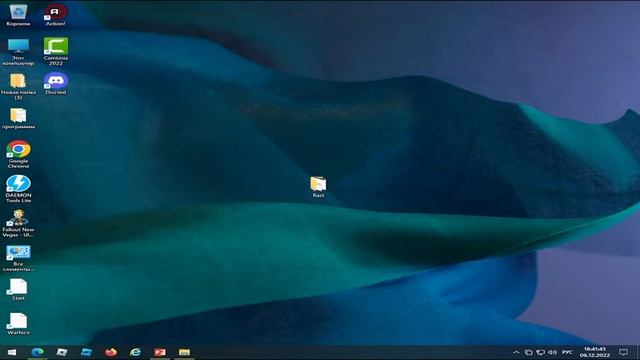The width and height of the screenshot is (640, 360).
Task: Select the Discord desktop shortcut
Action: click(56, 84)
